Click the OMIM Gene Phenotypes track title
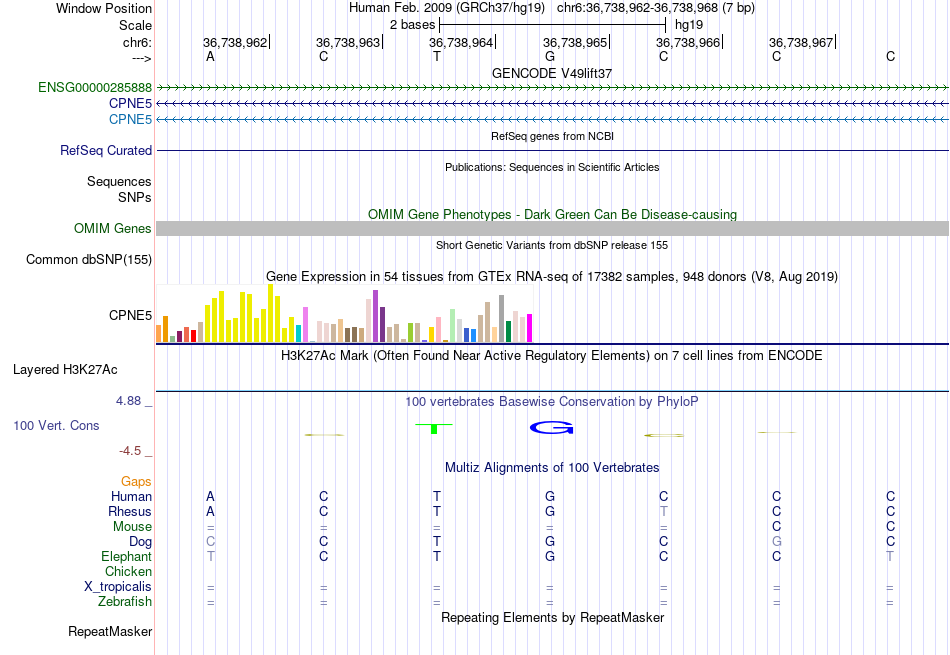950x655 pixels. 553,214
